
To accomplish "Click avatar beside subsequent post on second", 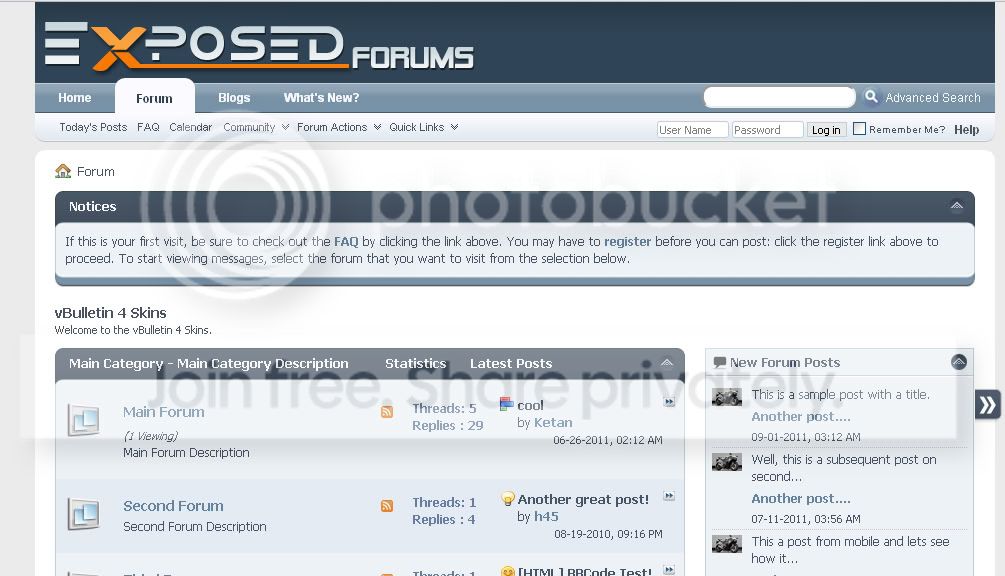I will (727, 462).
